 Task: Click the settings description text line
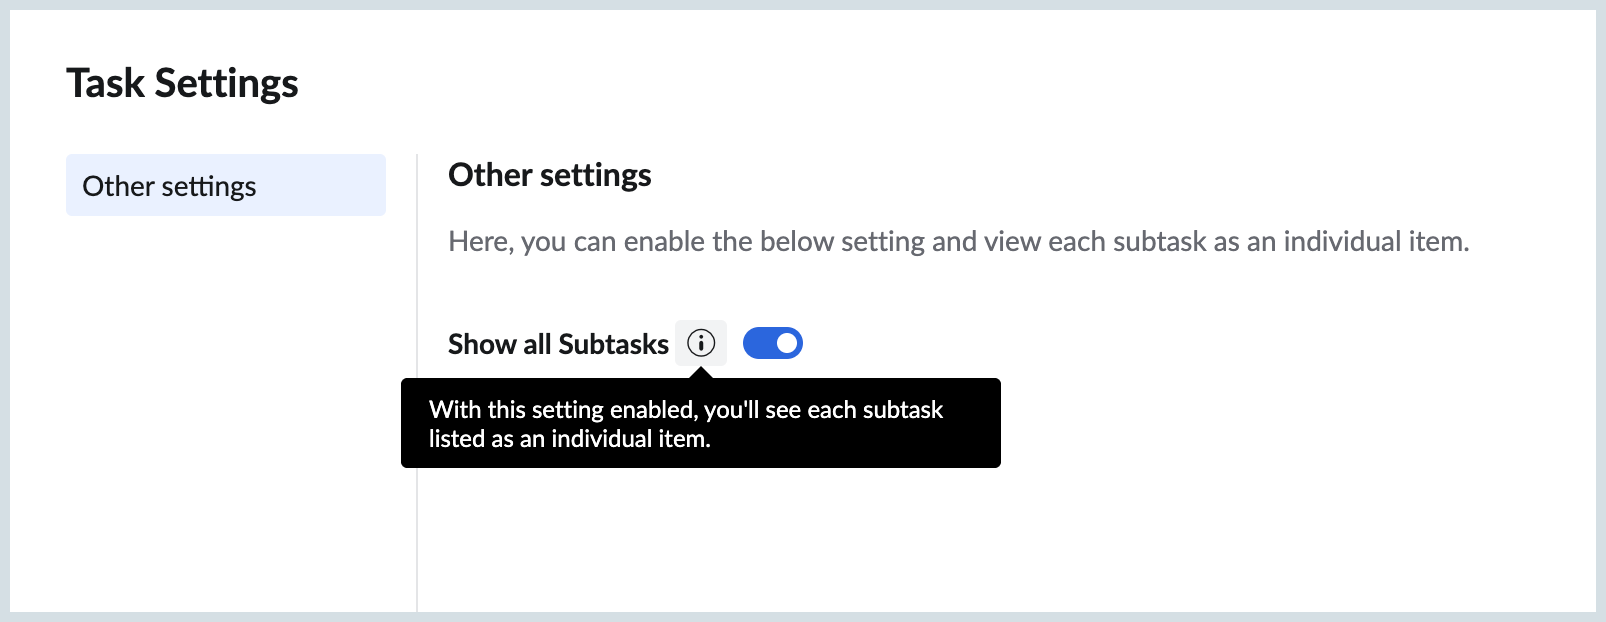pos(959,241)
